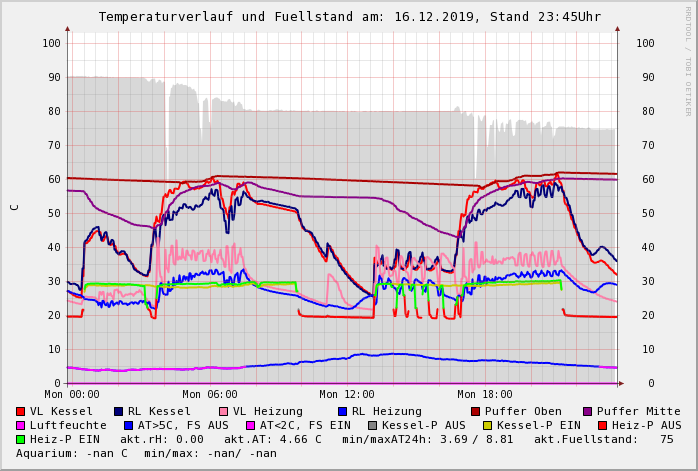
Task: Select the pink VL Heizung legend swatch
Action: click(224, 411)
